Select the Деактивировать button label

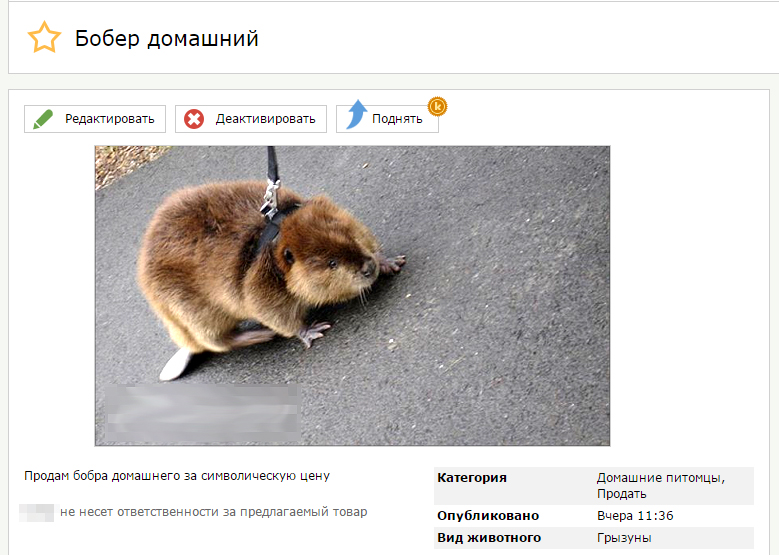(x=265, y=119)
